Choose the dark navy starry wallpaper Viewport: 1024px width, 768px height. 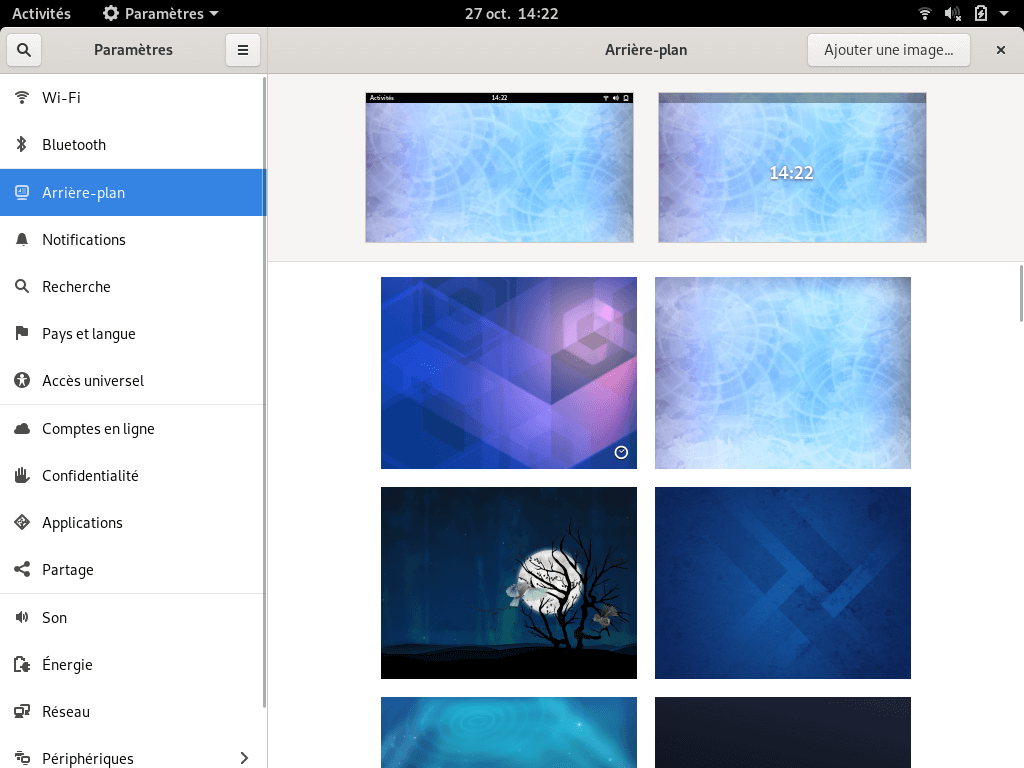point(783,733)
